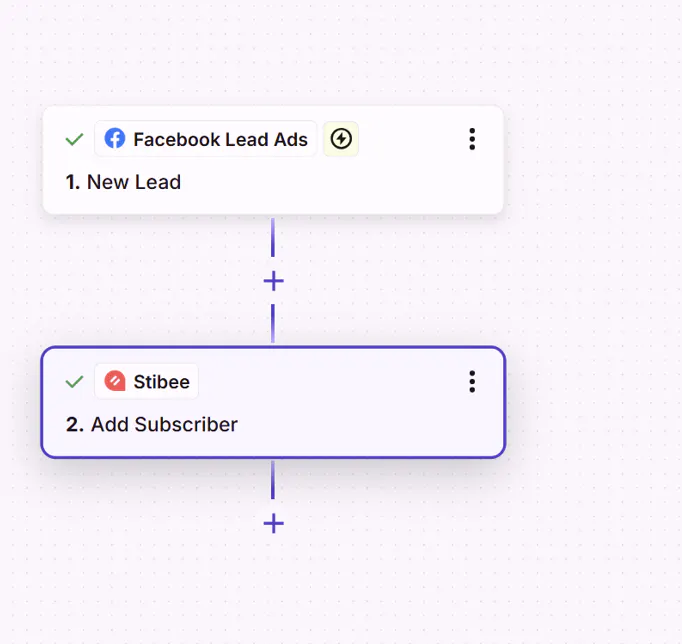Screen dimensions: 682x644
Task: Select the New Lead event text
Action: click(134, 182)
